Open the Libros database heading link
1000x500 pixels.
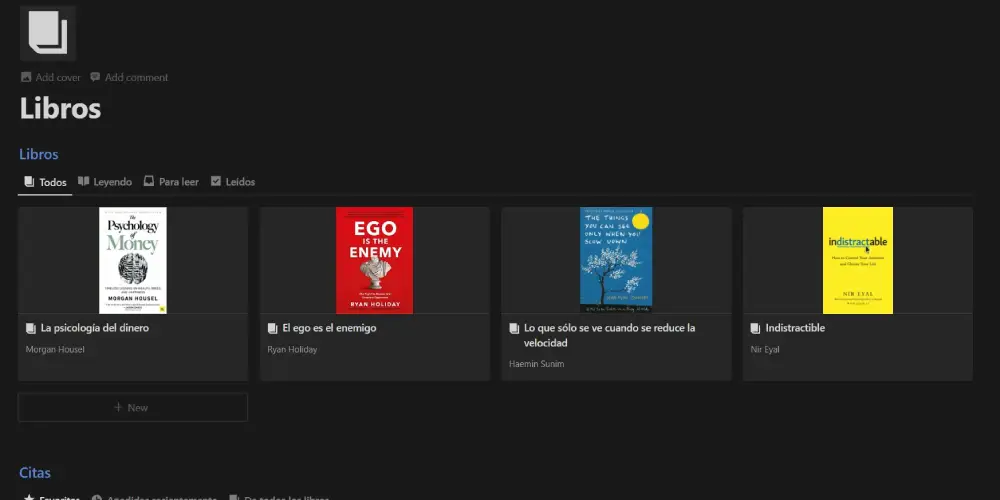point(39,154)
